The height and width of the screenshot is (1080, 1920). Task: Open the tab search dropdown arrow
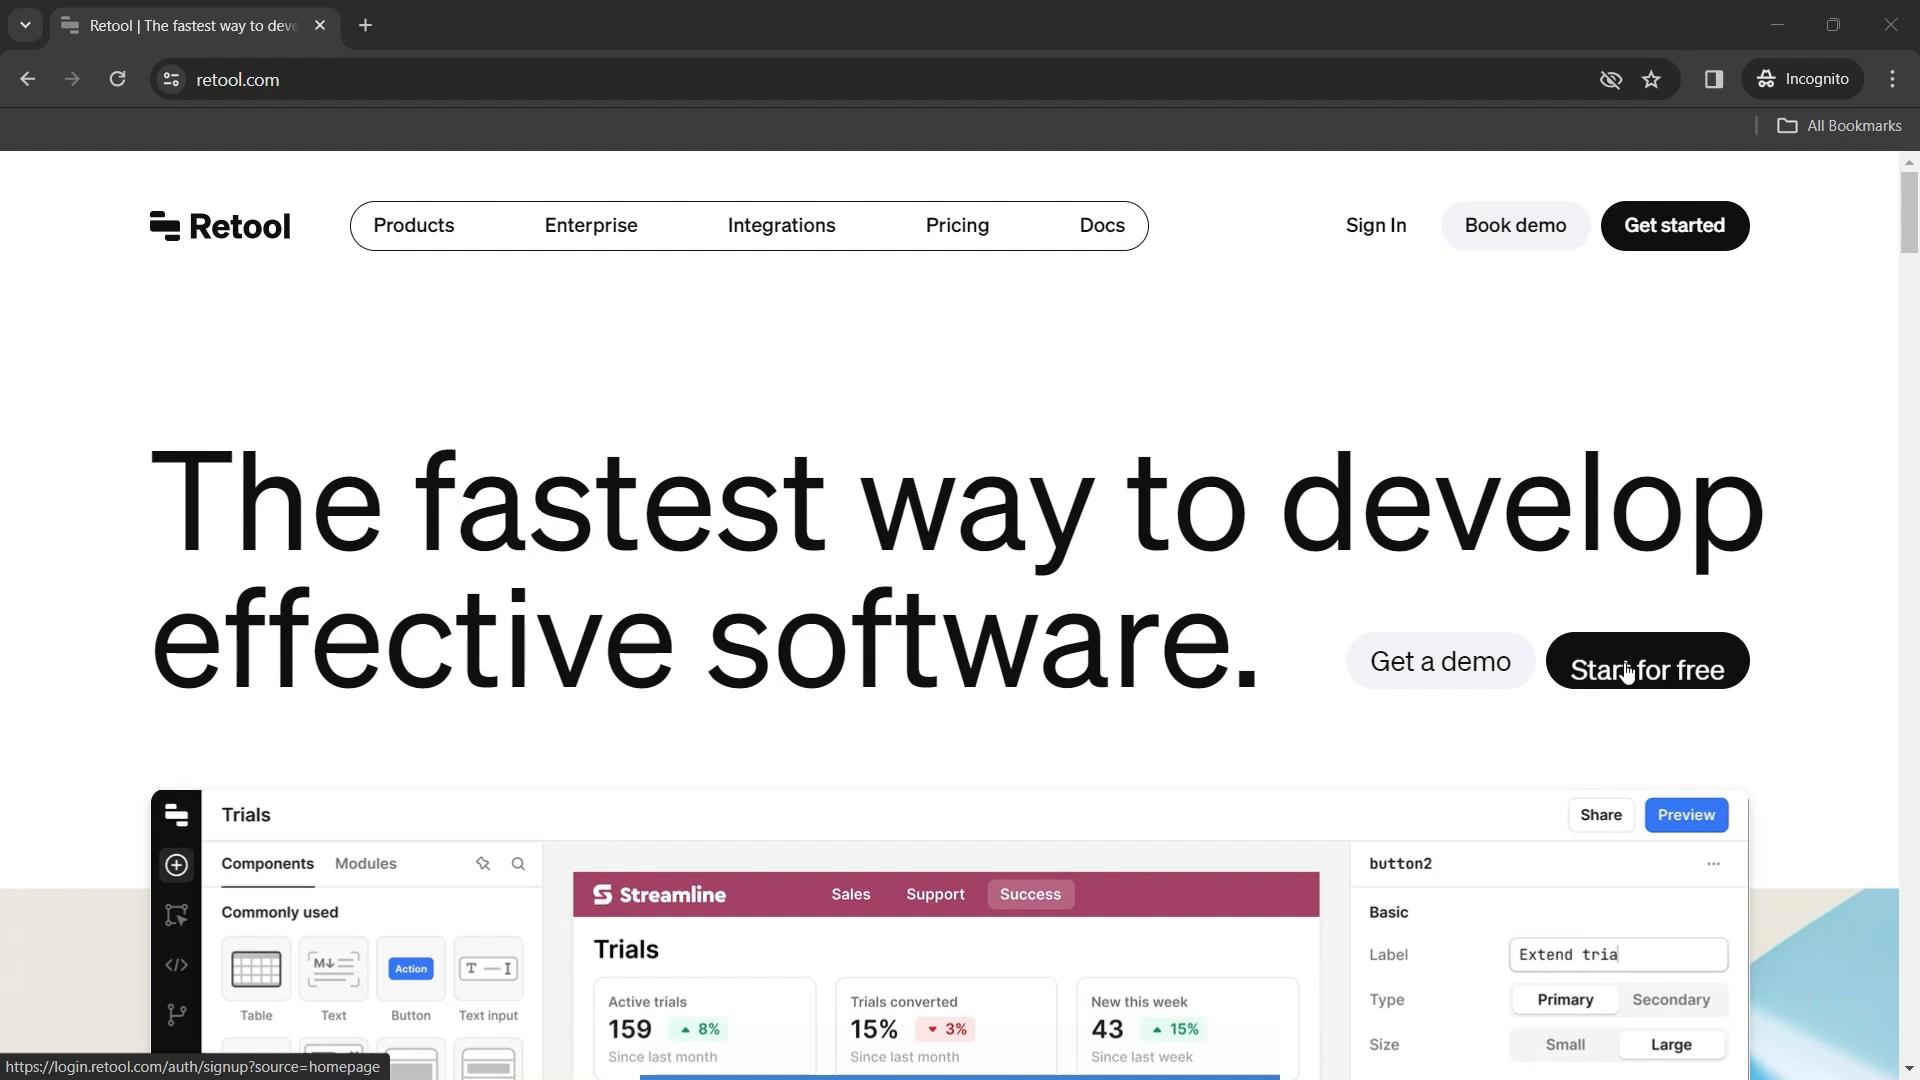[25, 25]
